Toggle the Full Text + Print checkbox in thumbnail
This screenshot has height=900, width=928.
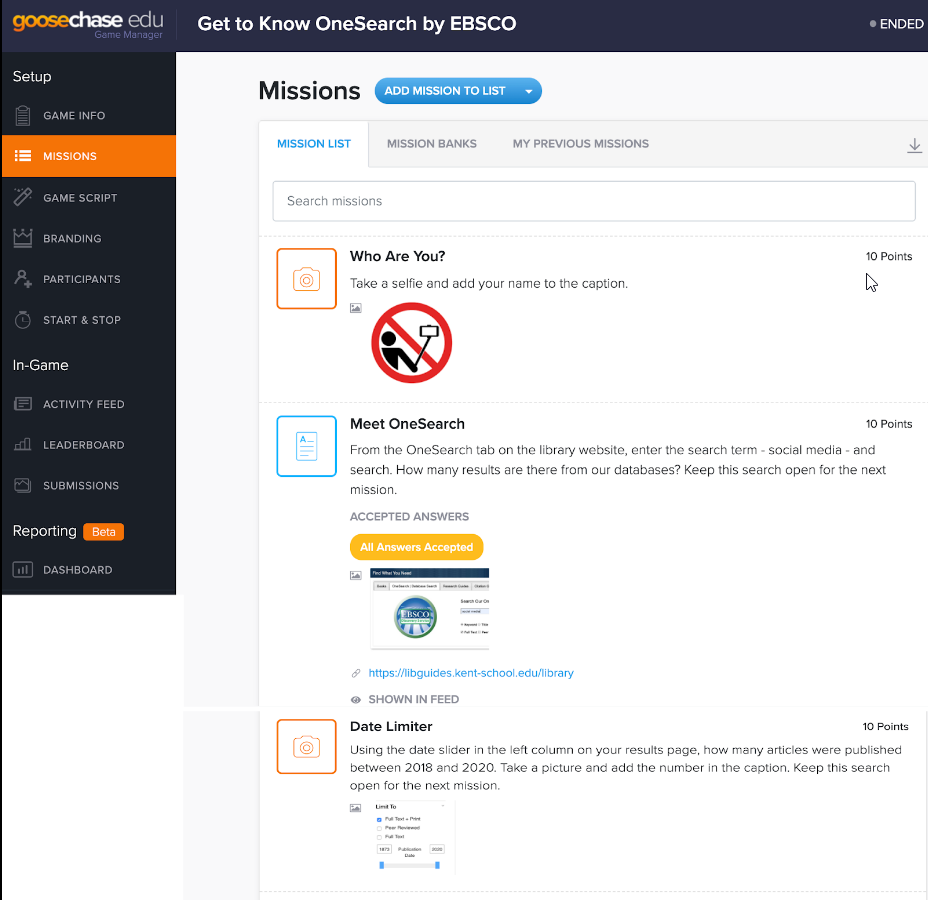coord(379,819)
